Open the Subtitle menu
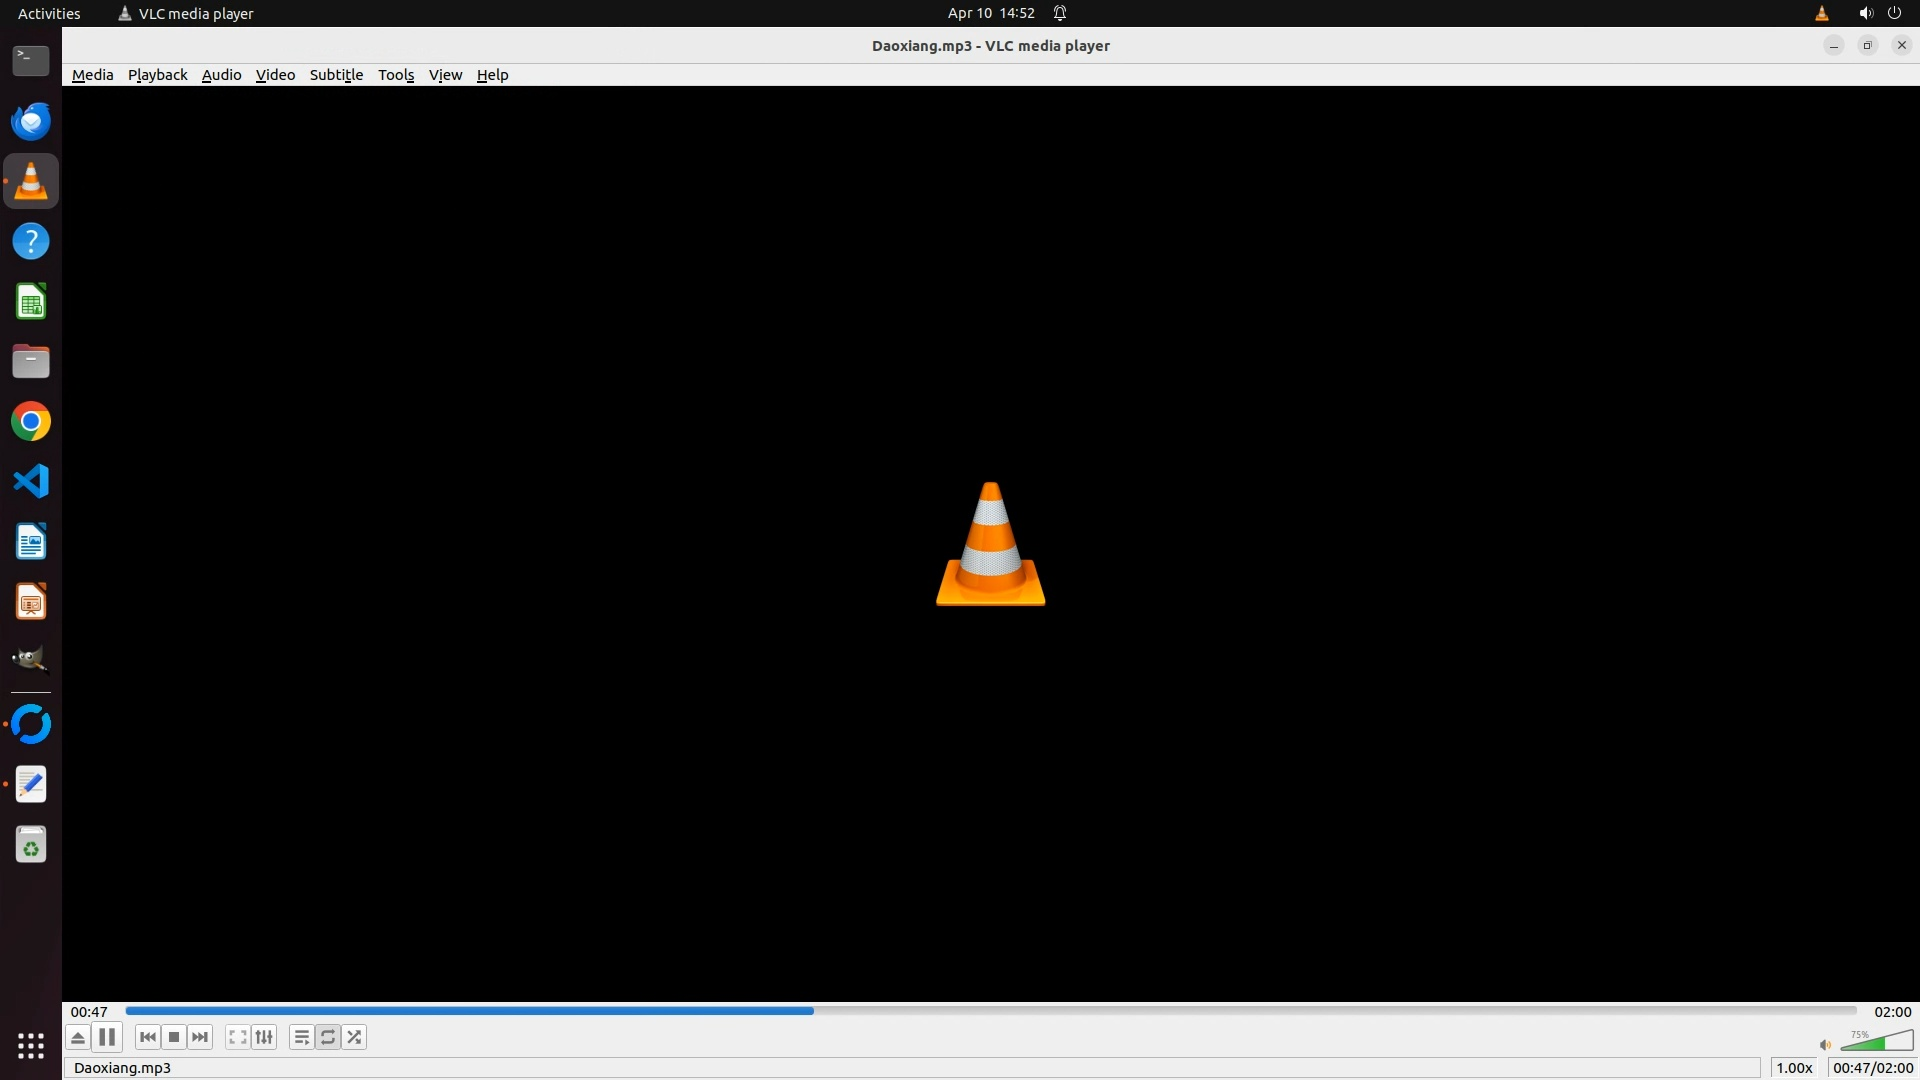 click(x=336, y=75)
